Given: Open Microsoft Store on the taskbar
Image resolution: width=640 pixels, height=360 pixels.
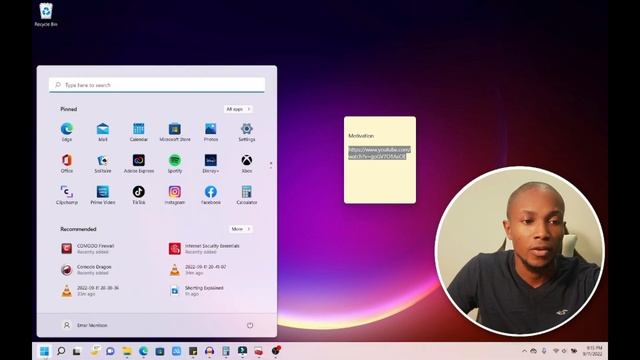Looking at the screenshot, I should pos(160,351).
